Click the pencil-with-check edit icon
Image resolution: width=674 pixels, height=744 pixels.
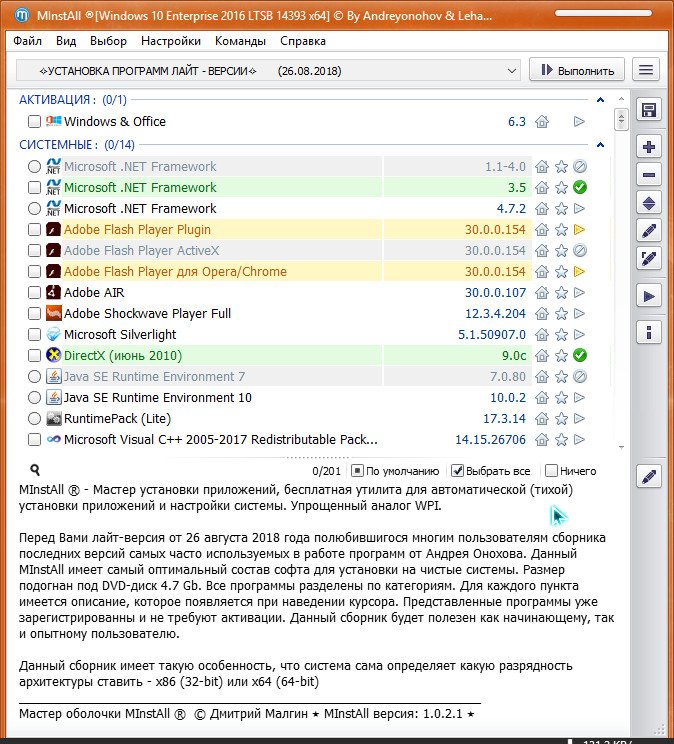(x=648, y=259)
